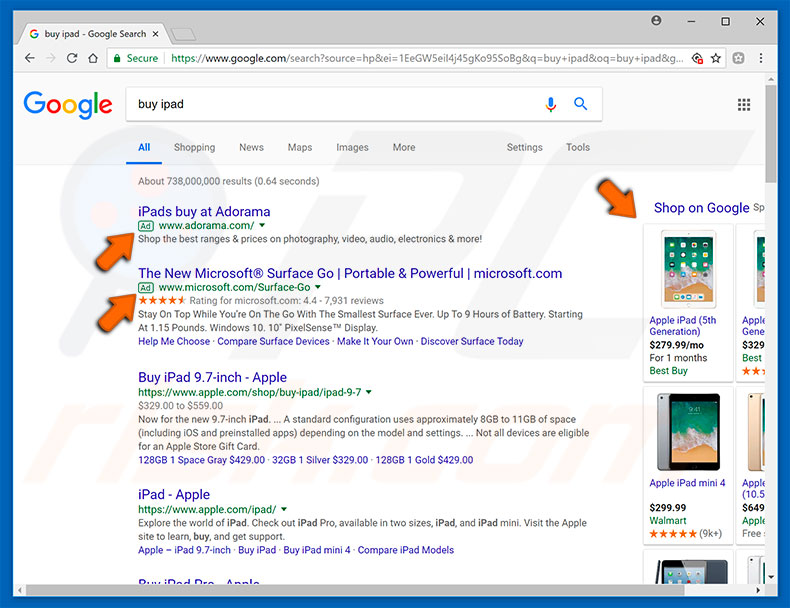Open the 'iPads buy at Adorama' ad link
The width and height of the screenshot is (790, 608).
pyautogui.click(x=204, y=212)
